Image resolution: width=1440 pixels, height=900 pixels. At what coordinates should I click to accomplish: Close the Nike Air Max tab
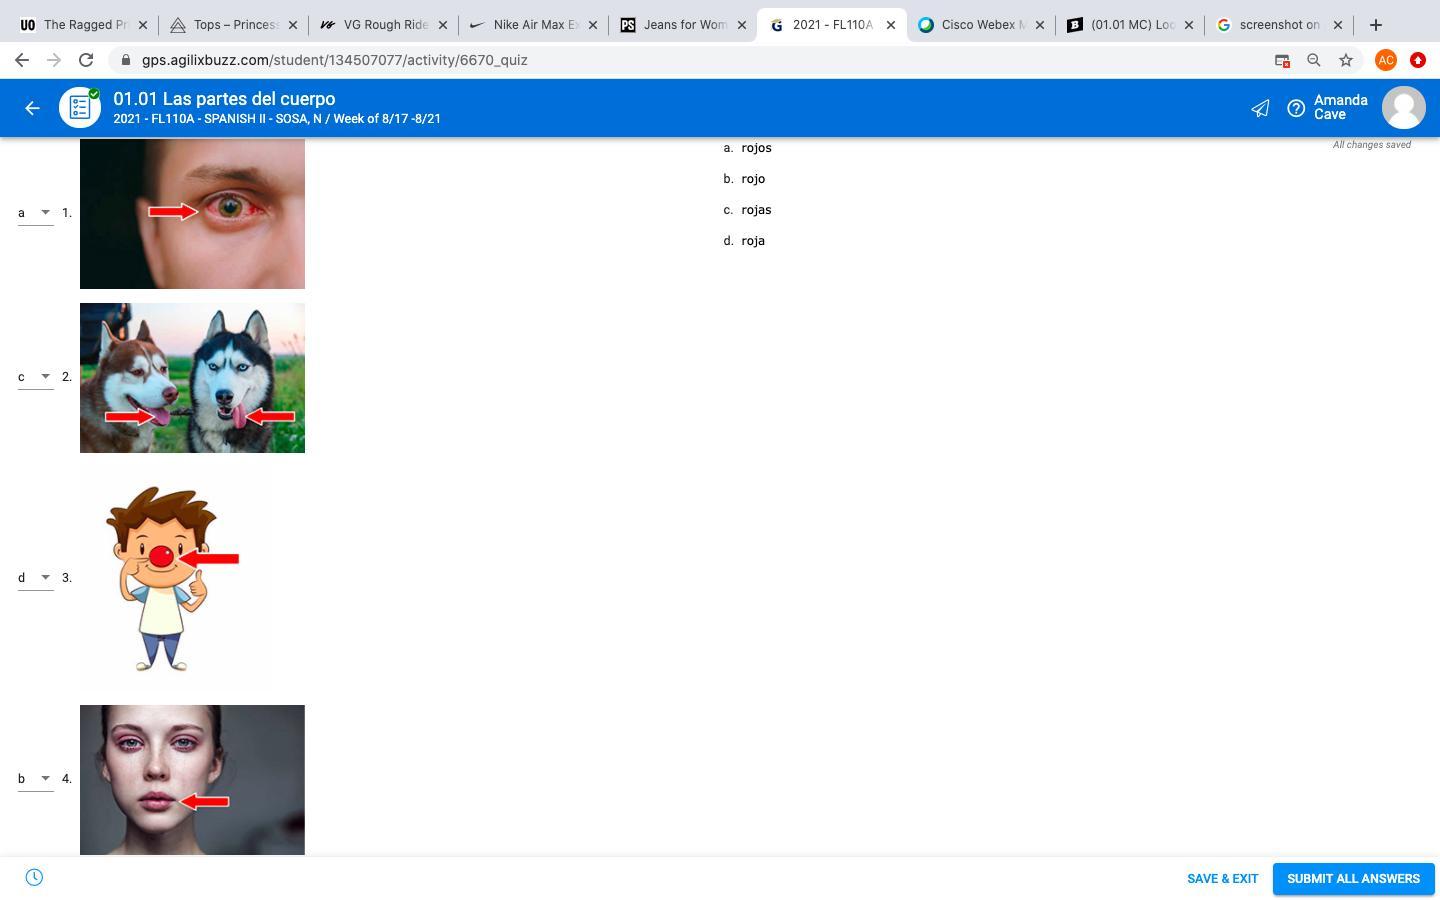click(x=592, y=25)
